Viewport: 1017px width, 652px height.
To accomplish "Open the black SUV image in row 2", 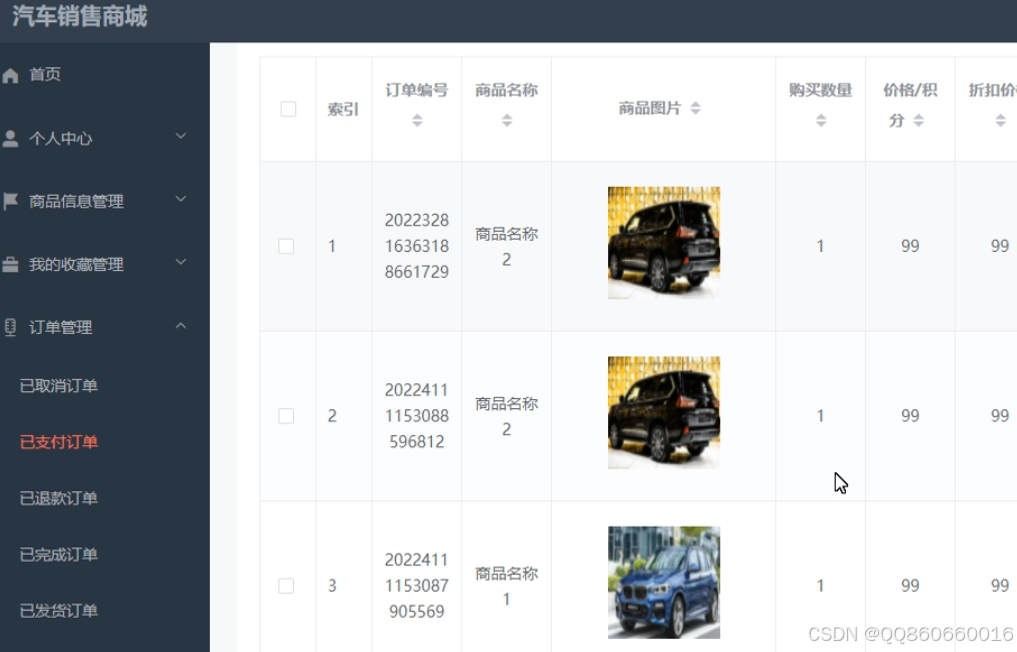I will tap(664, 413).
